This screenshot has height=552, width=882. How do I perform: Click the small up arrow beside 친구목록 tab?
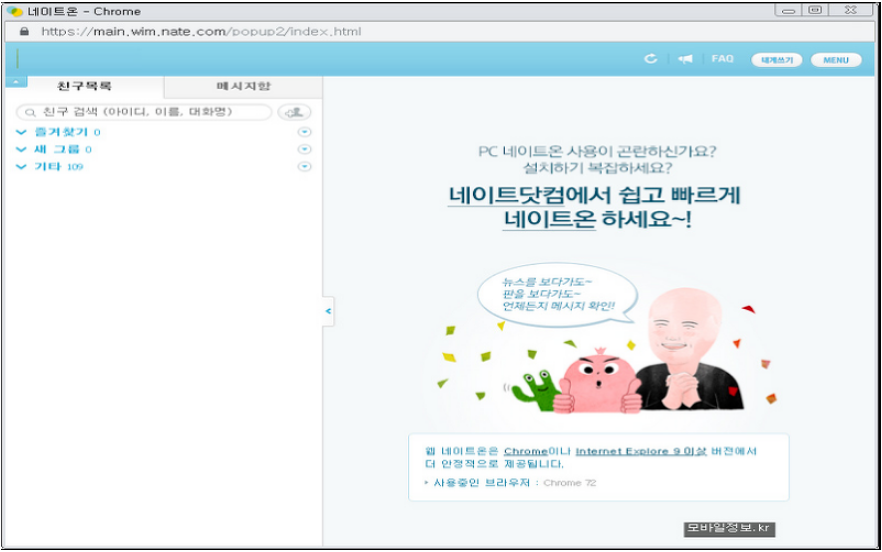pos(16,82)
